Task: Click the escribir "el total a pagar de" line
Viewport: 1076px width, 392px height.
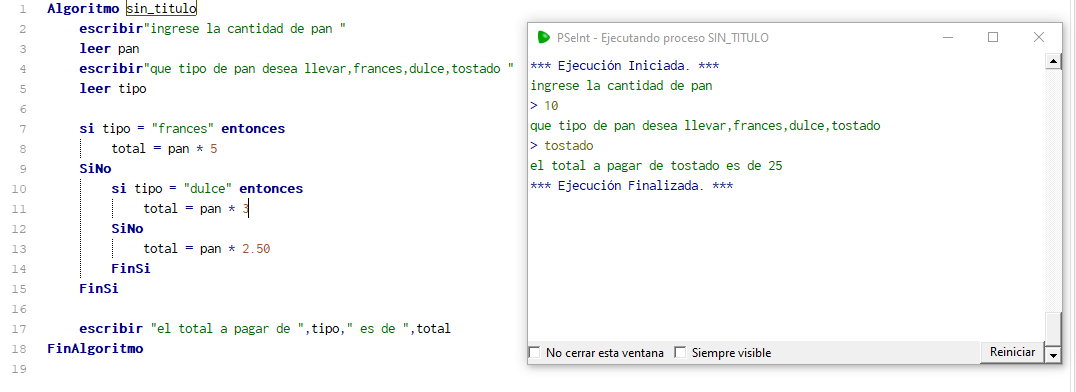Action: 265,328
